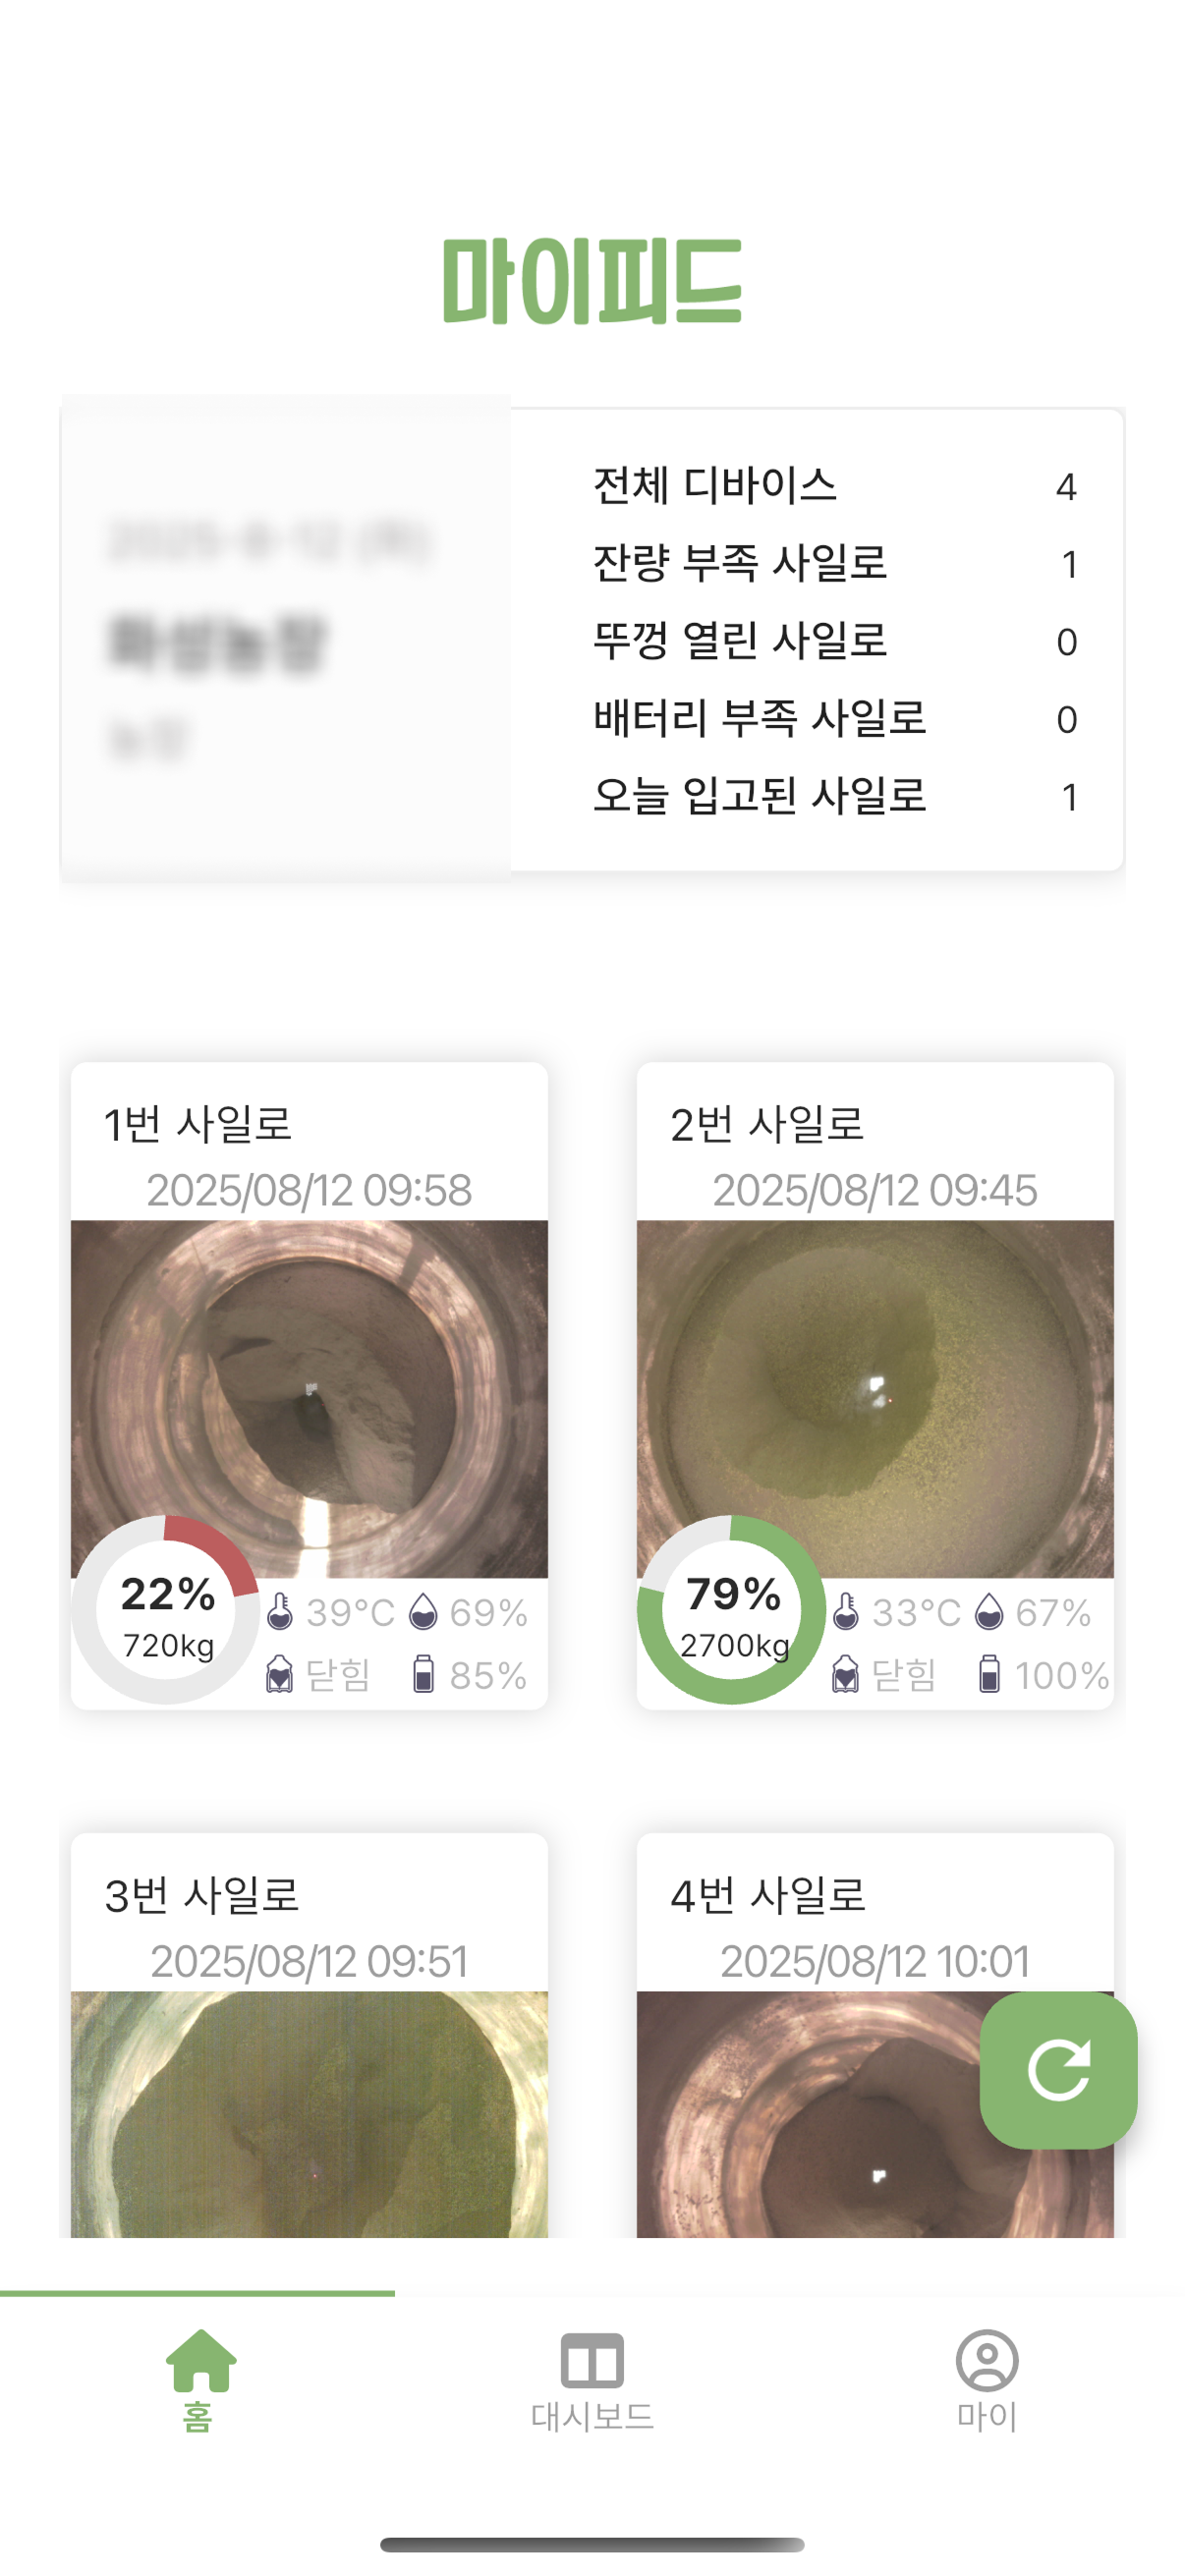Click the humidity drop icon on 1번 사일로
The image size is (1185, 2576).
423,1611
